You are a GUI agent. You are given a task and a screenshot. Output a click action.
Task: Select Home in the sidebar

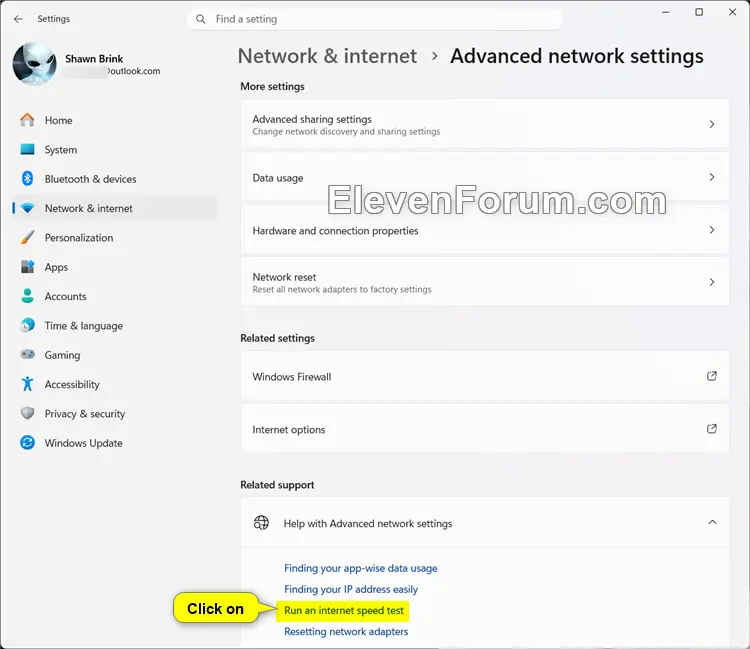click(115, 120)
